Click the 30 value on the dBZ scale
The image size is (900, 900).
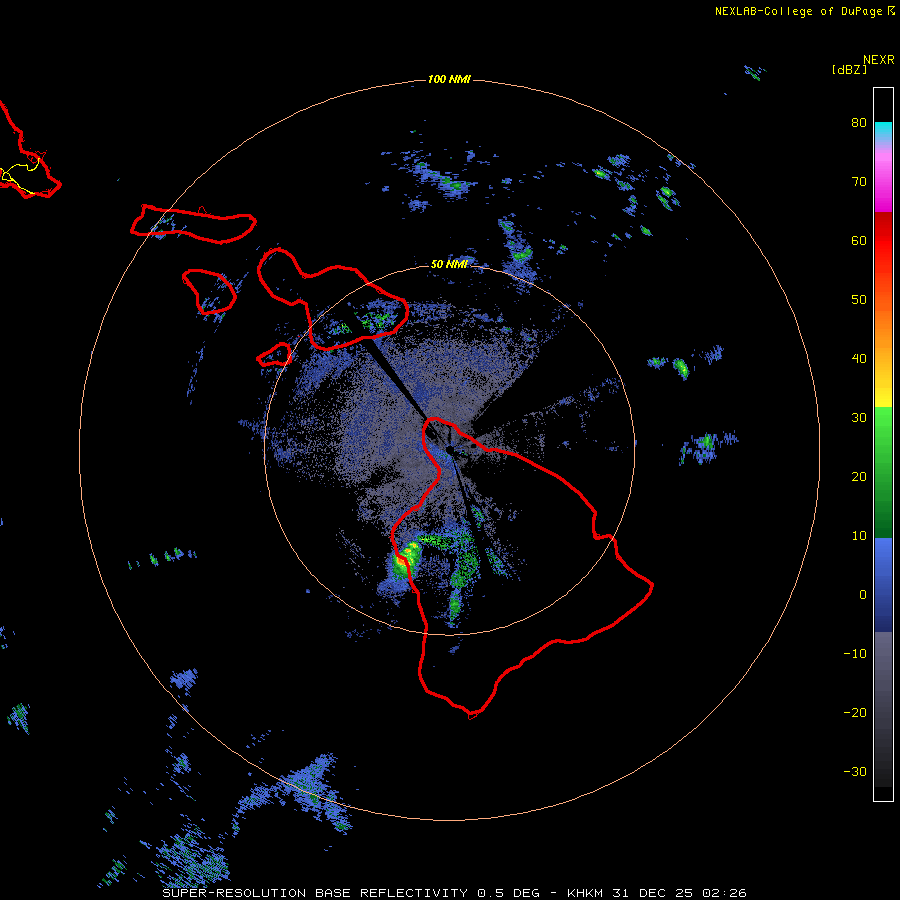pyautogui.click(x=859, y=417)
